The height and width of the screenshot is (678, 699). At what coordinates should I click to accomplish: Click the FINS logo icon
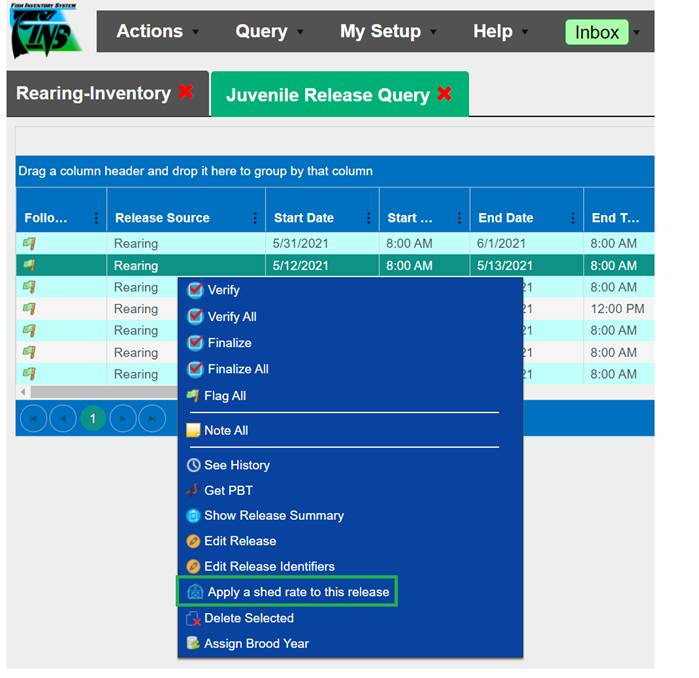tap(45, 31)
